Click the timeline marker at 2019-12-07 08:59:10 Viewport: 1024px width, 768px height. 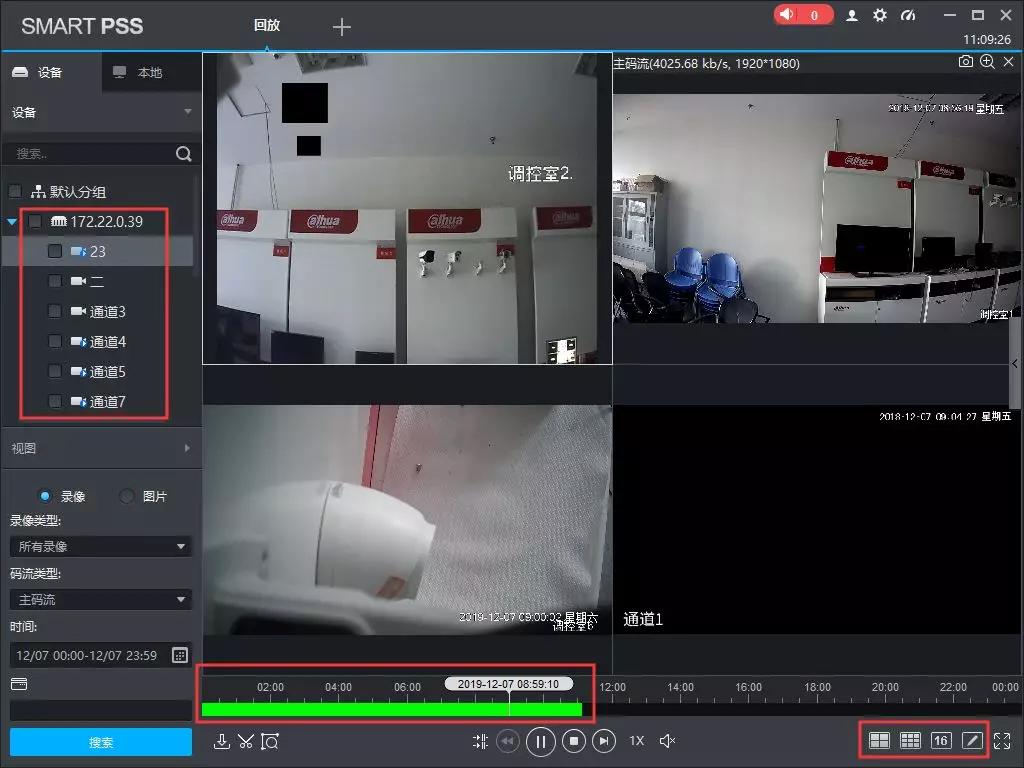(x=508, y=683)
